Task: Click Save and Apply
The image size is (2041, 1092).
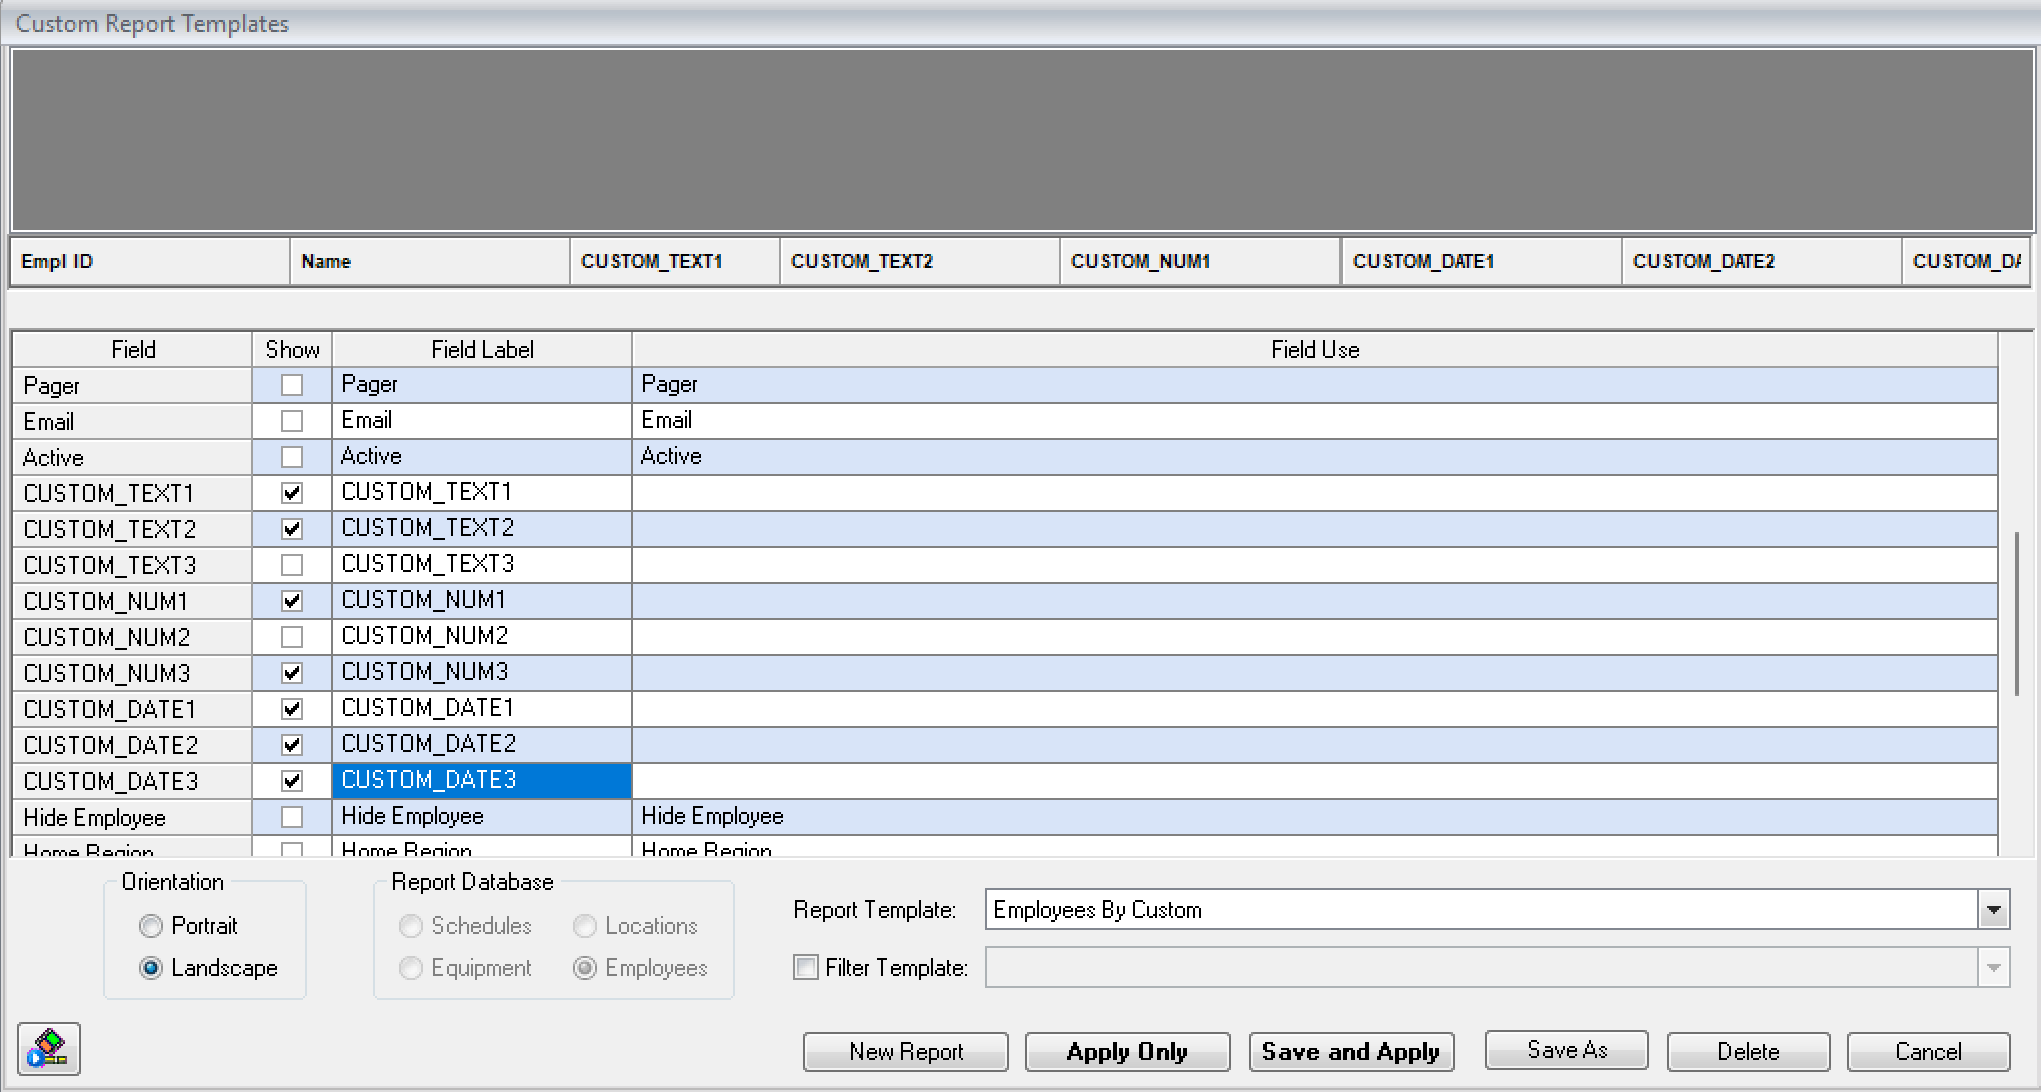Action: [x=1351, y=1052]
